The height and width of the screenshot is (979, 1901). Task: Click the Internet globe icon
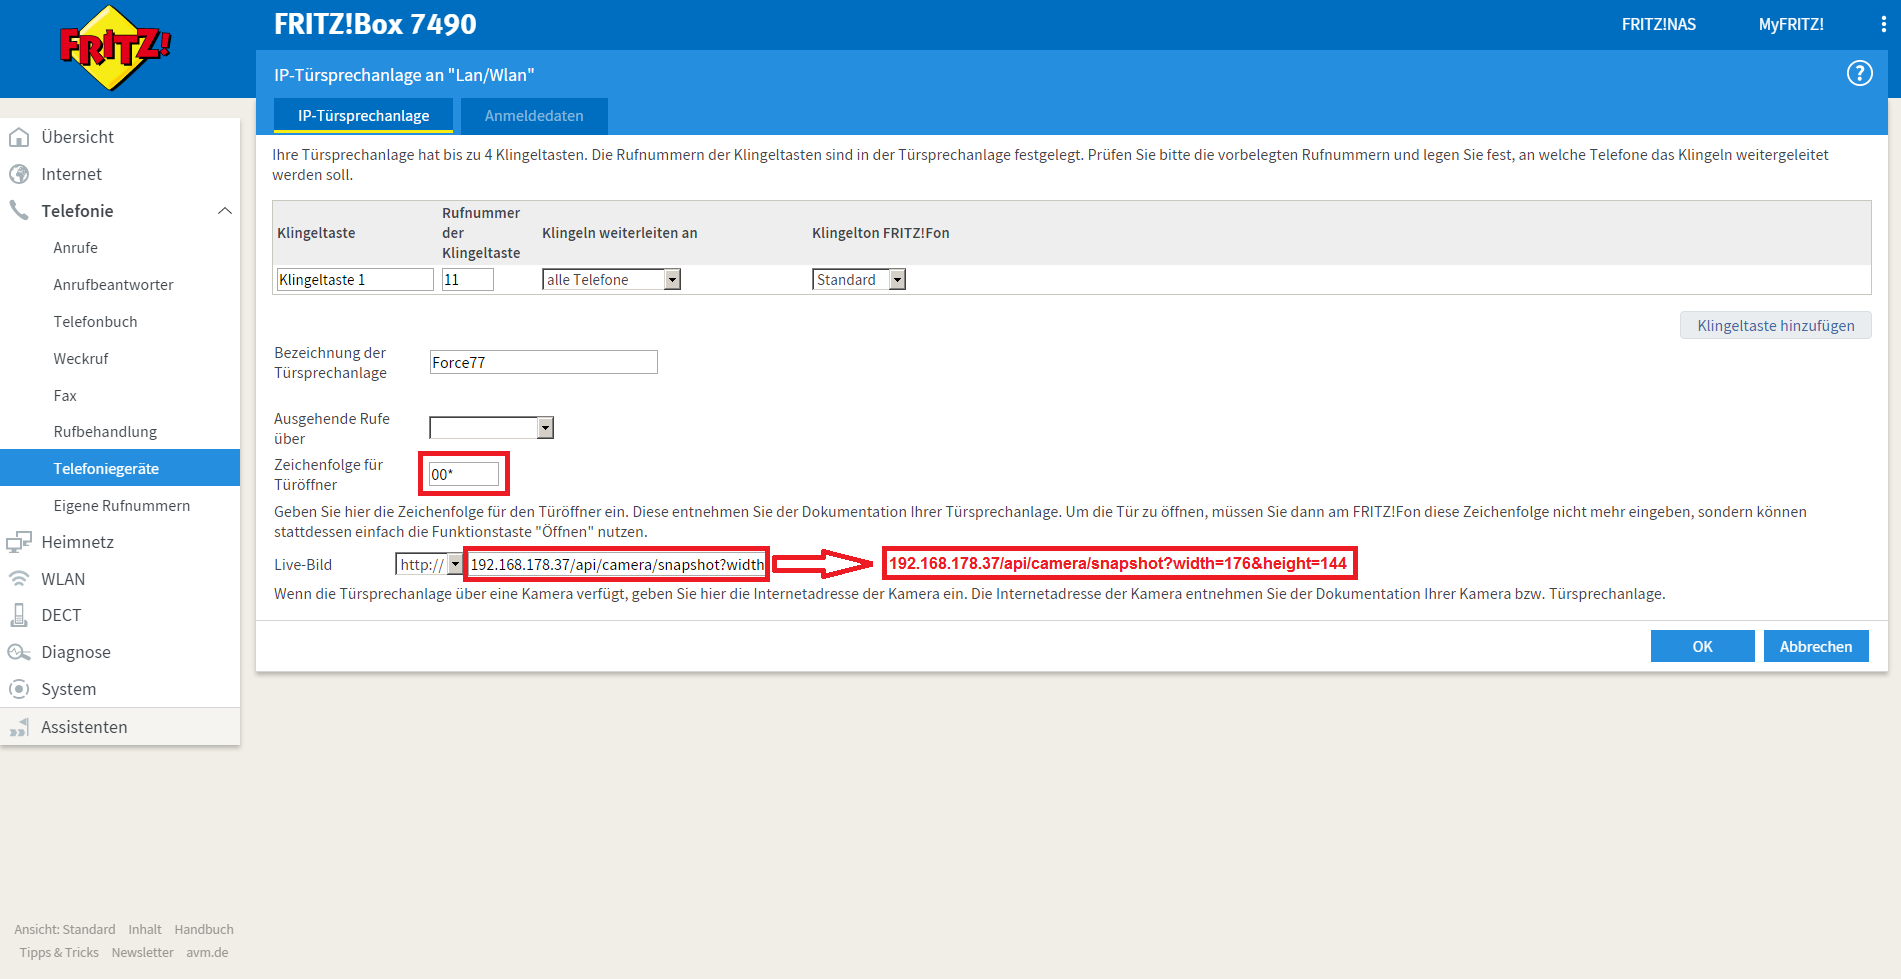19,174
